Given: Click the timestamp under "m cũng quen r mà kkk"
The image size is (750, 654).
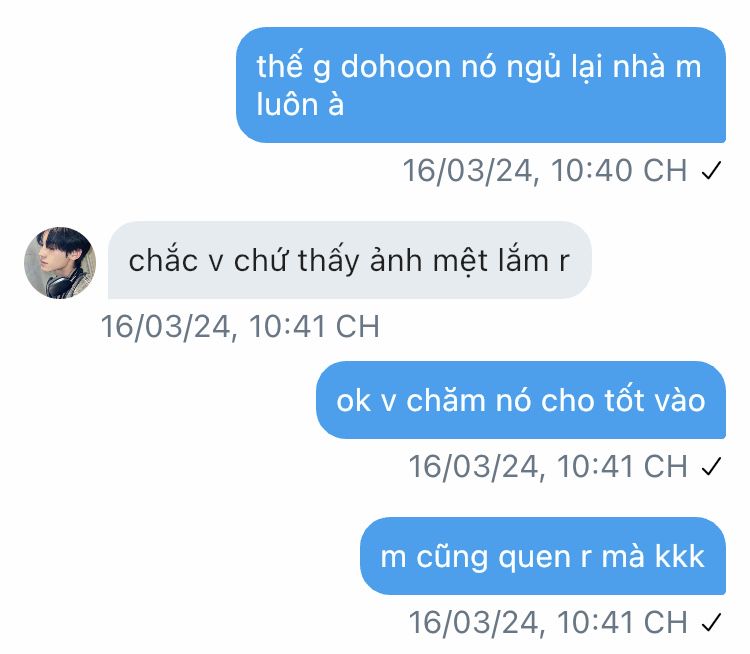Looking at the screenshot, I should [548, 622].
